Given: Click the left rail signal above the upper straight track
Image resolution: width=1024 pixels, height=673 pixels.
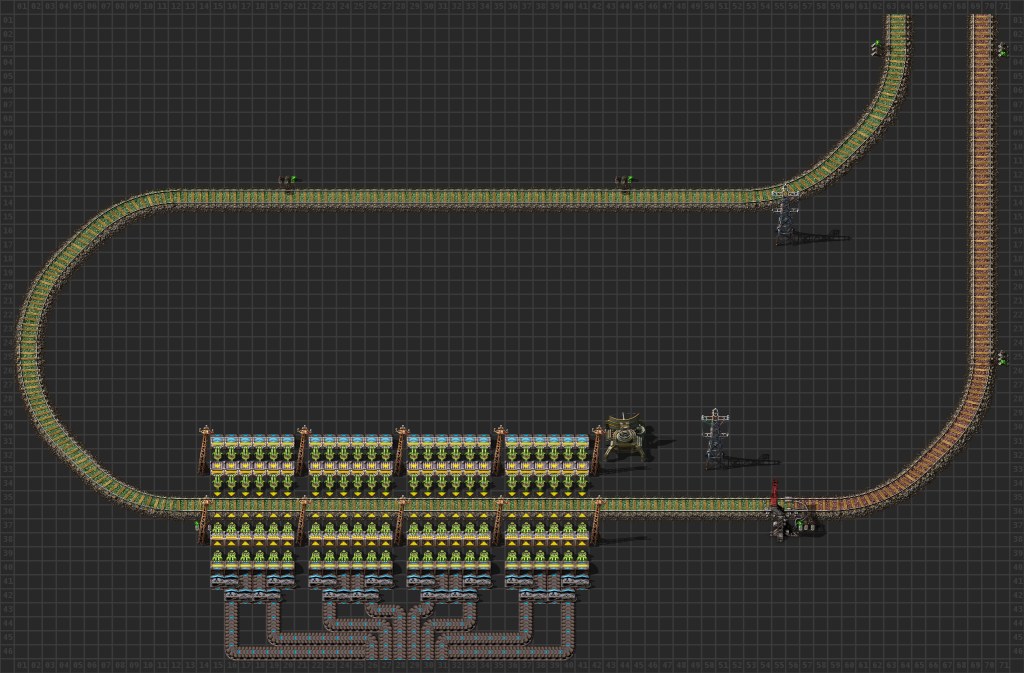Looking at the screenshot, I should click(x=287, y=181).
